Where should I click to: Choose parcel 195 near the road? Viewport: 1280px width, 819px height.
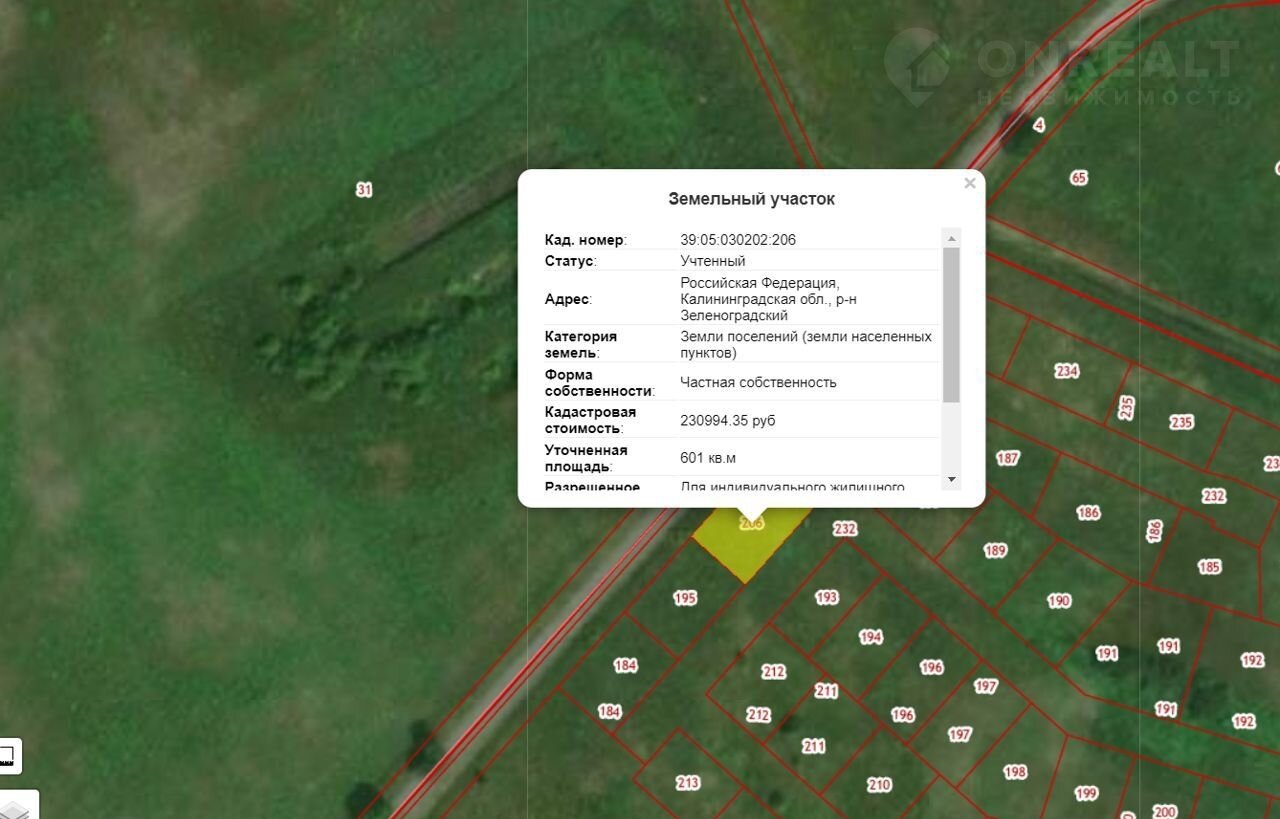pos(685,598)
